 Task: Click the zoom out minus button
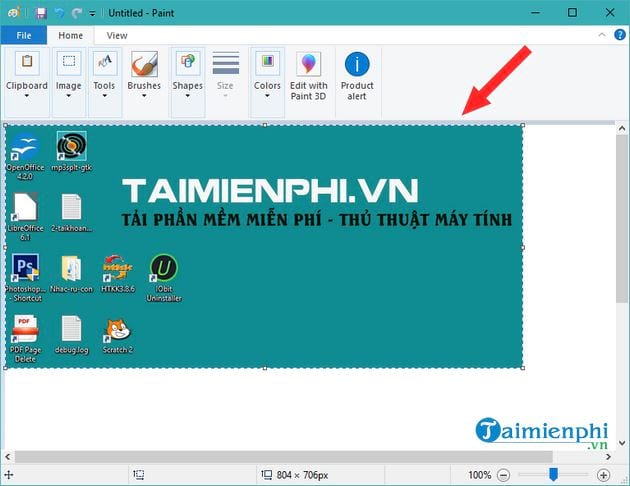point(503,475)
